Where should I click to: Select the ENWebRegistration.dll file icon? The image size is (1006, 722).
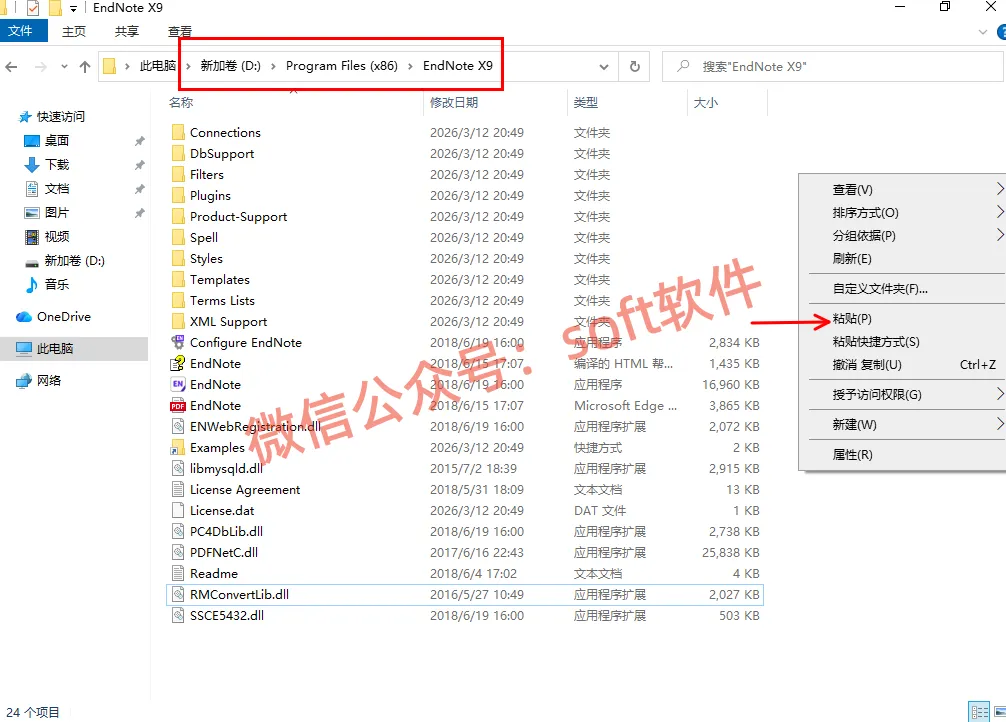[x=178, y=427]
